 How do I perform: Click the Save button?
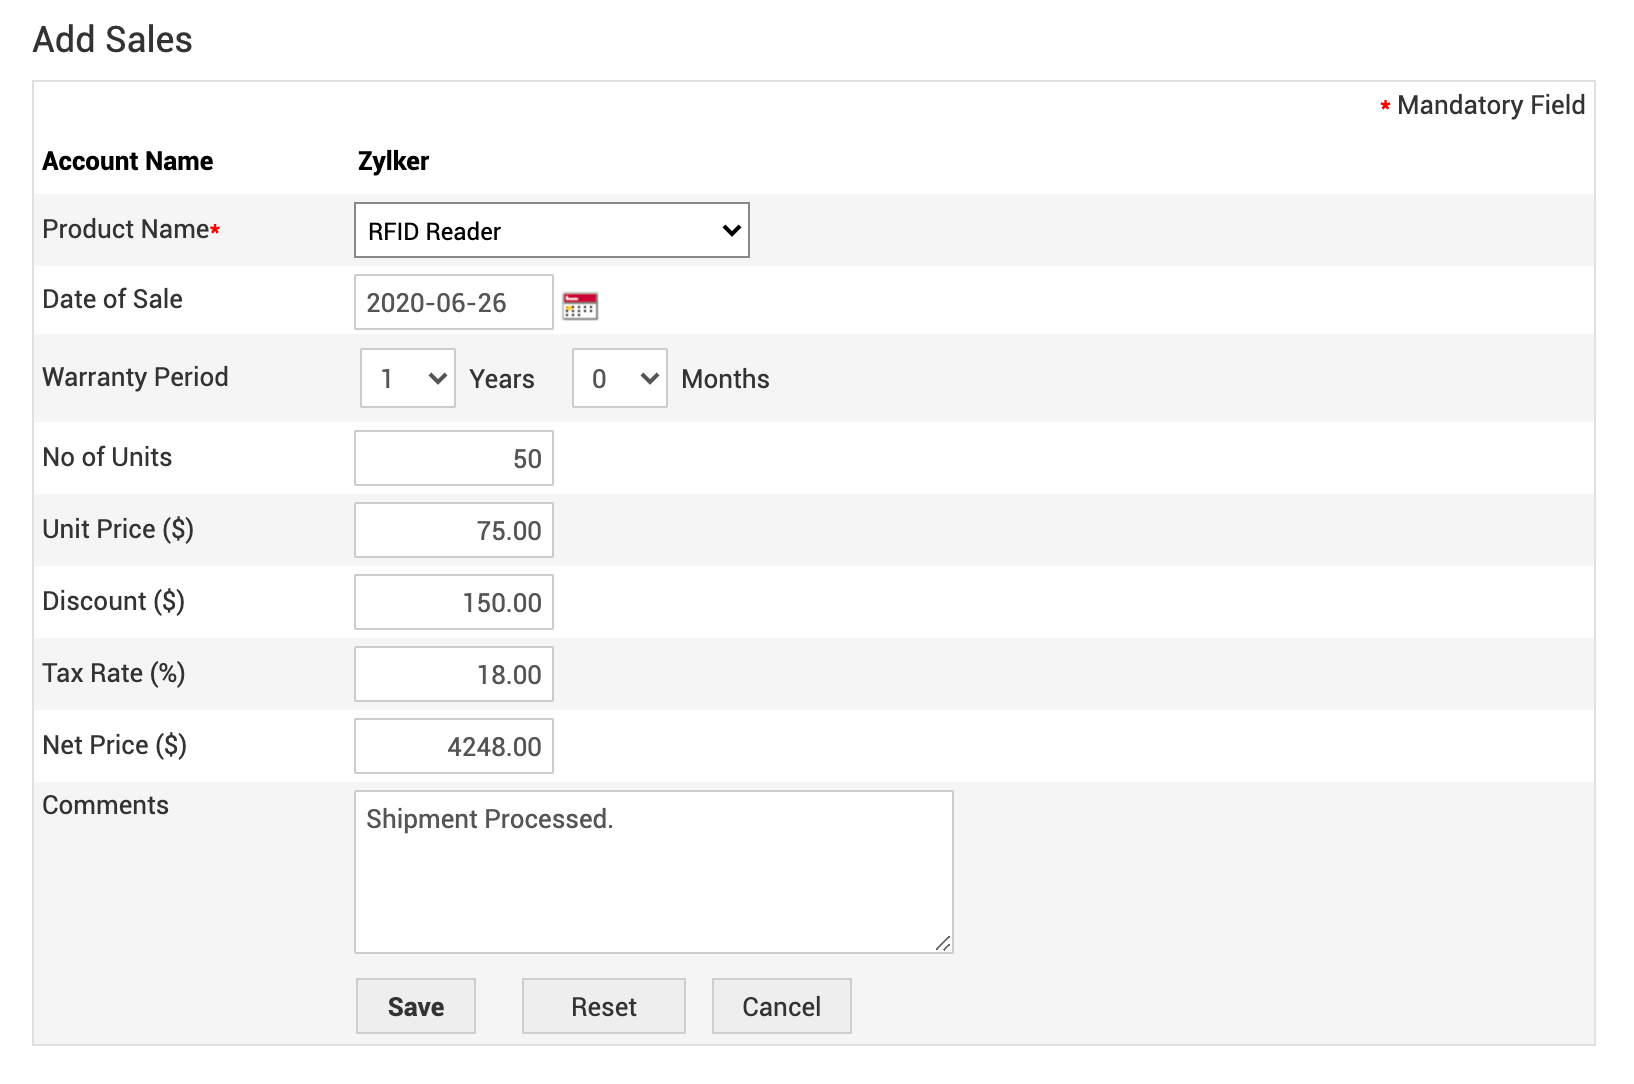(416, 1006)
